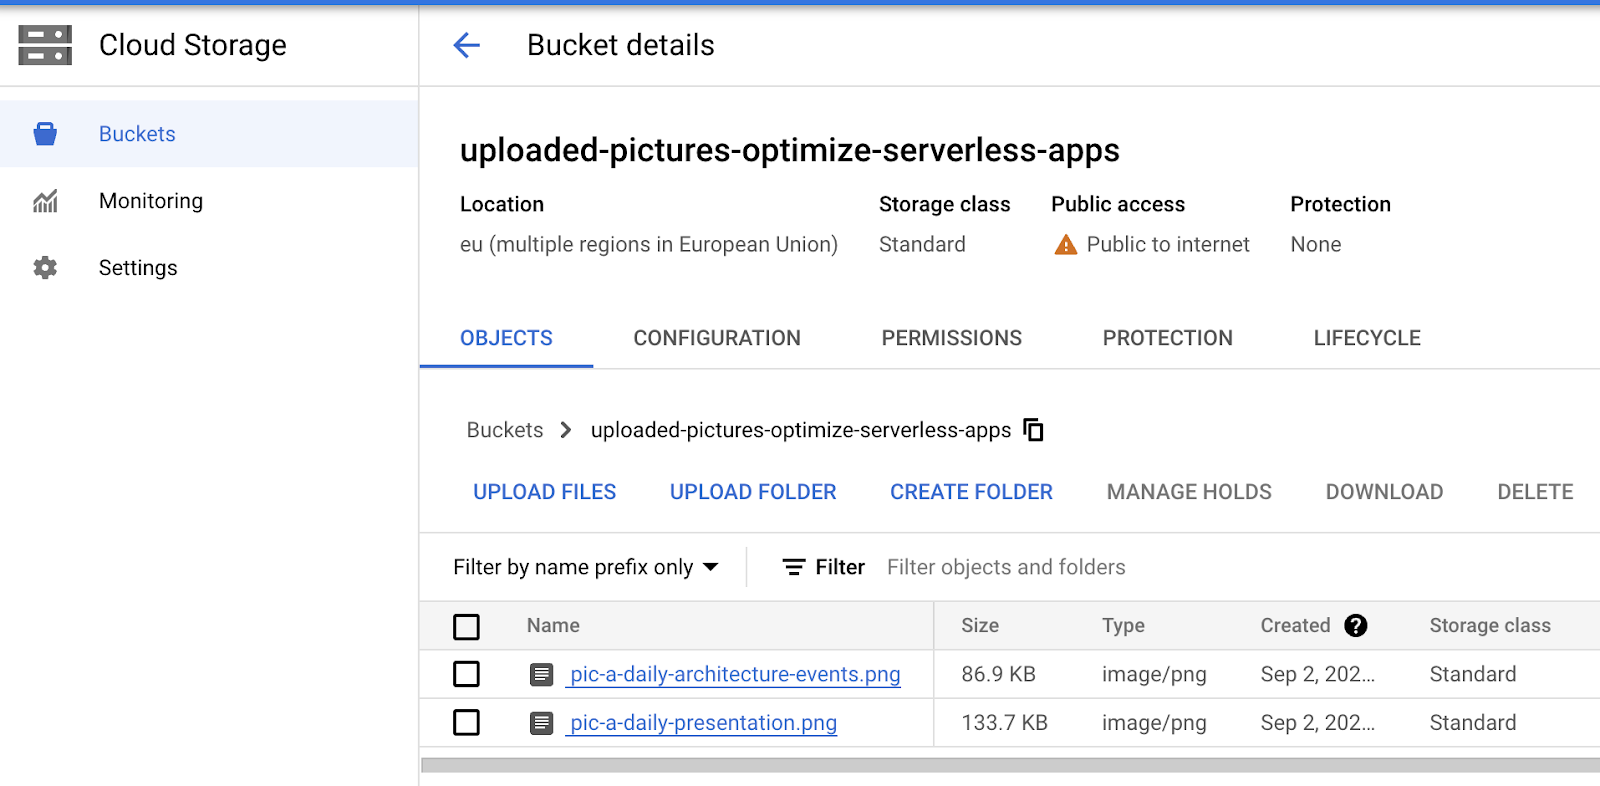Click the Settings gear icon
1600x786 pixels.
(x=45, y=268)
